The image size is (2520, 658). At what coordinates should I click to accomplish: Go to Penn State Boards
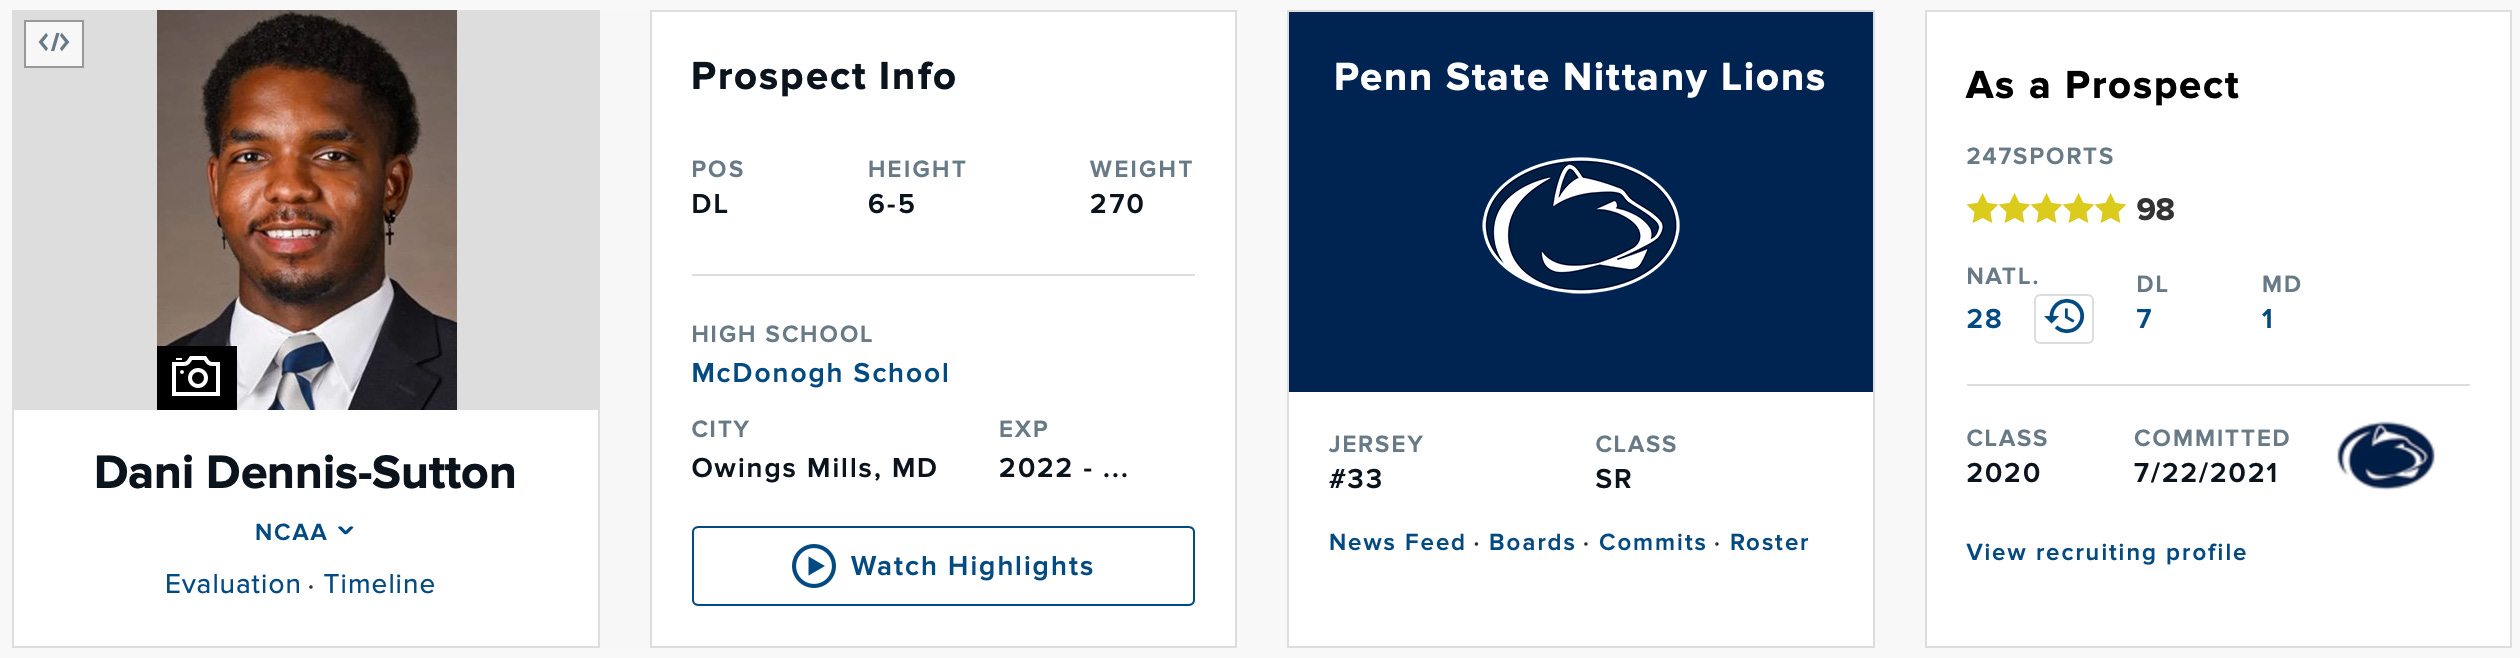pos(1531,542)
